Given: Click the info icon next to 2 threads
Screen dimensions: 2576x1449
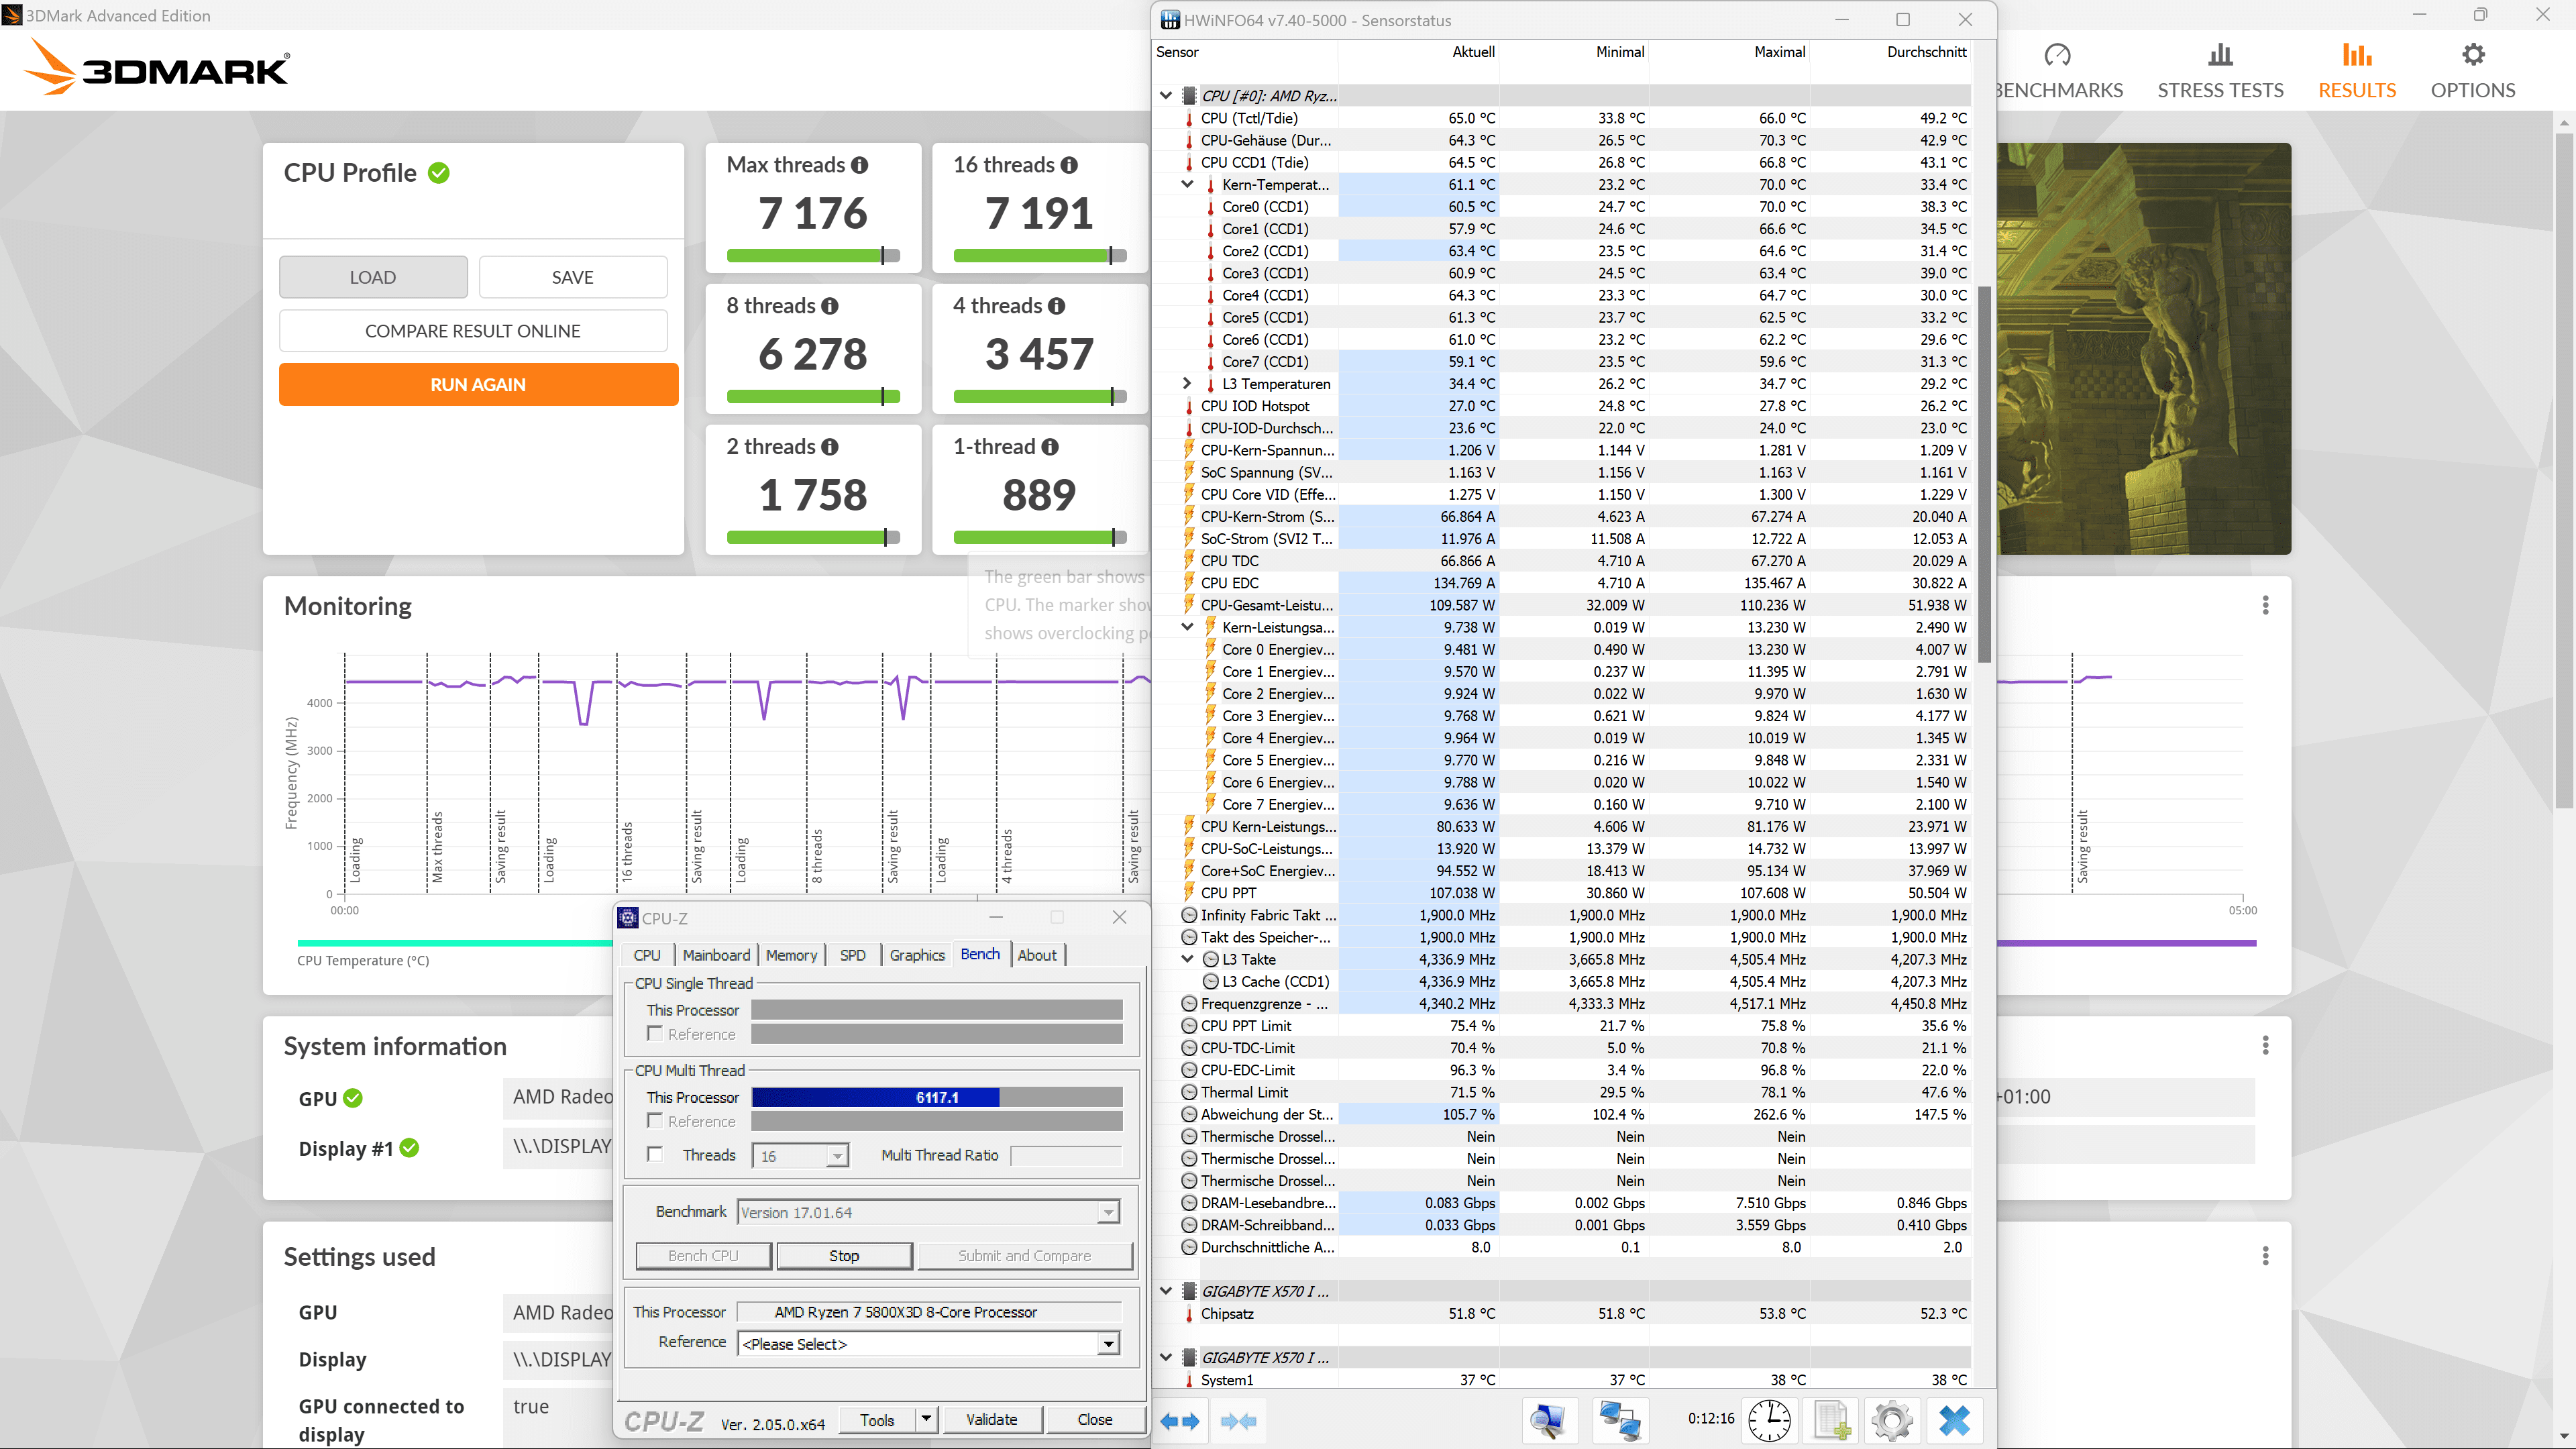Looking at the screenshot, I should 830,447.
